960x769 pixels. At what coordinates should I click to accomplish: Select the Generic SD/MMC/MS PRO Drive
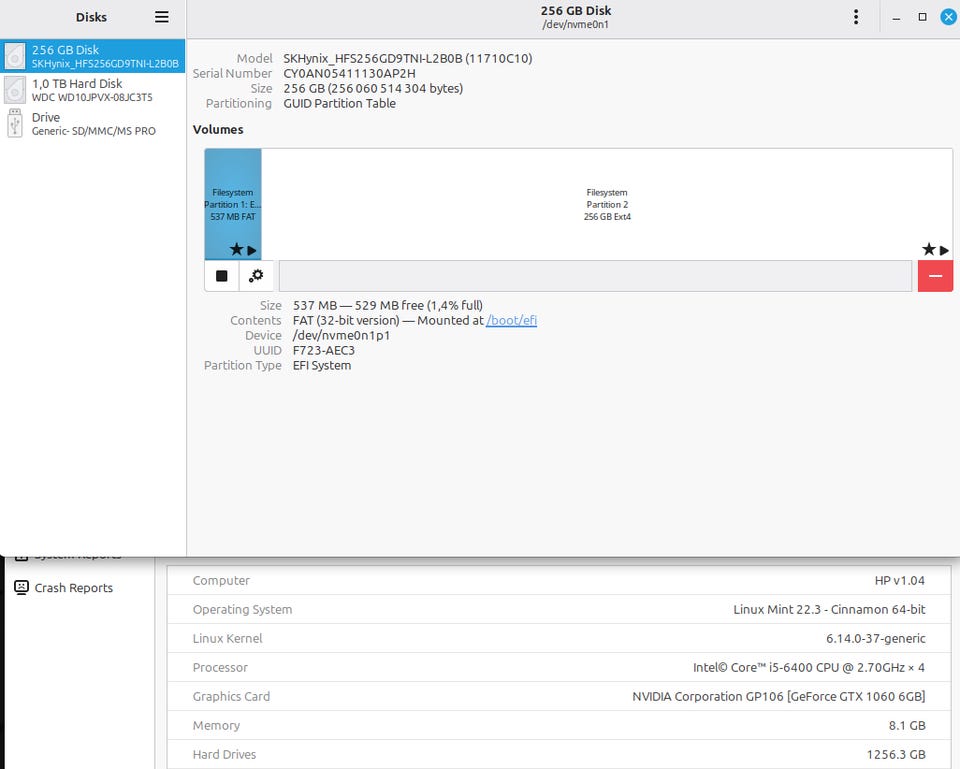click(92, 124)
